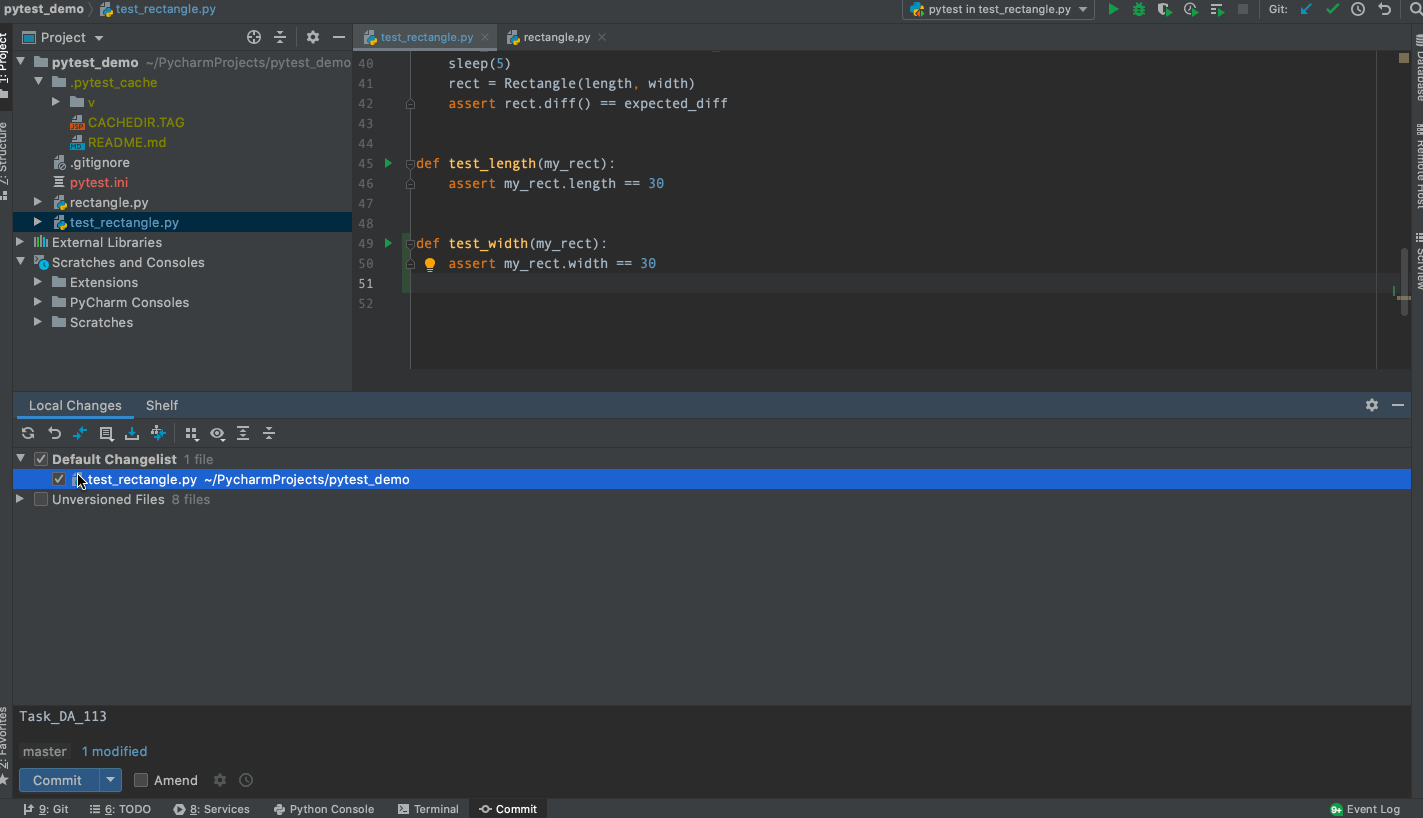Viewport: 1423px width, 818px height.
Task: Run with Coverage icon in the toolbar
Action: (1165, 9)
